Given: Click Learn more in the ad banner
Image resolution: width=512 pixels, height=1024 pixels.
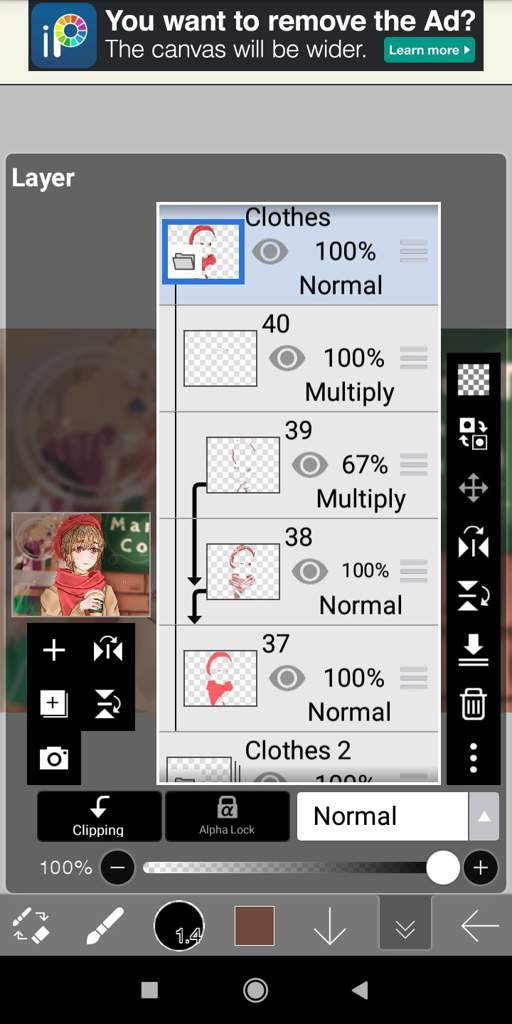Looking at the screenshot, I should tap(429, 50).
